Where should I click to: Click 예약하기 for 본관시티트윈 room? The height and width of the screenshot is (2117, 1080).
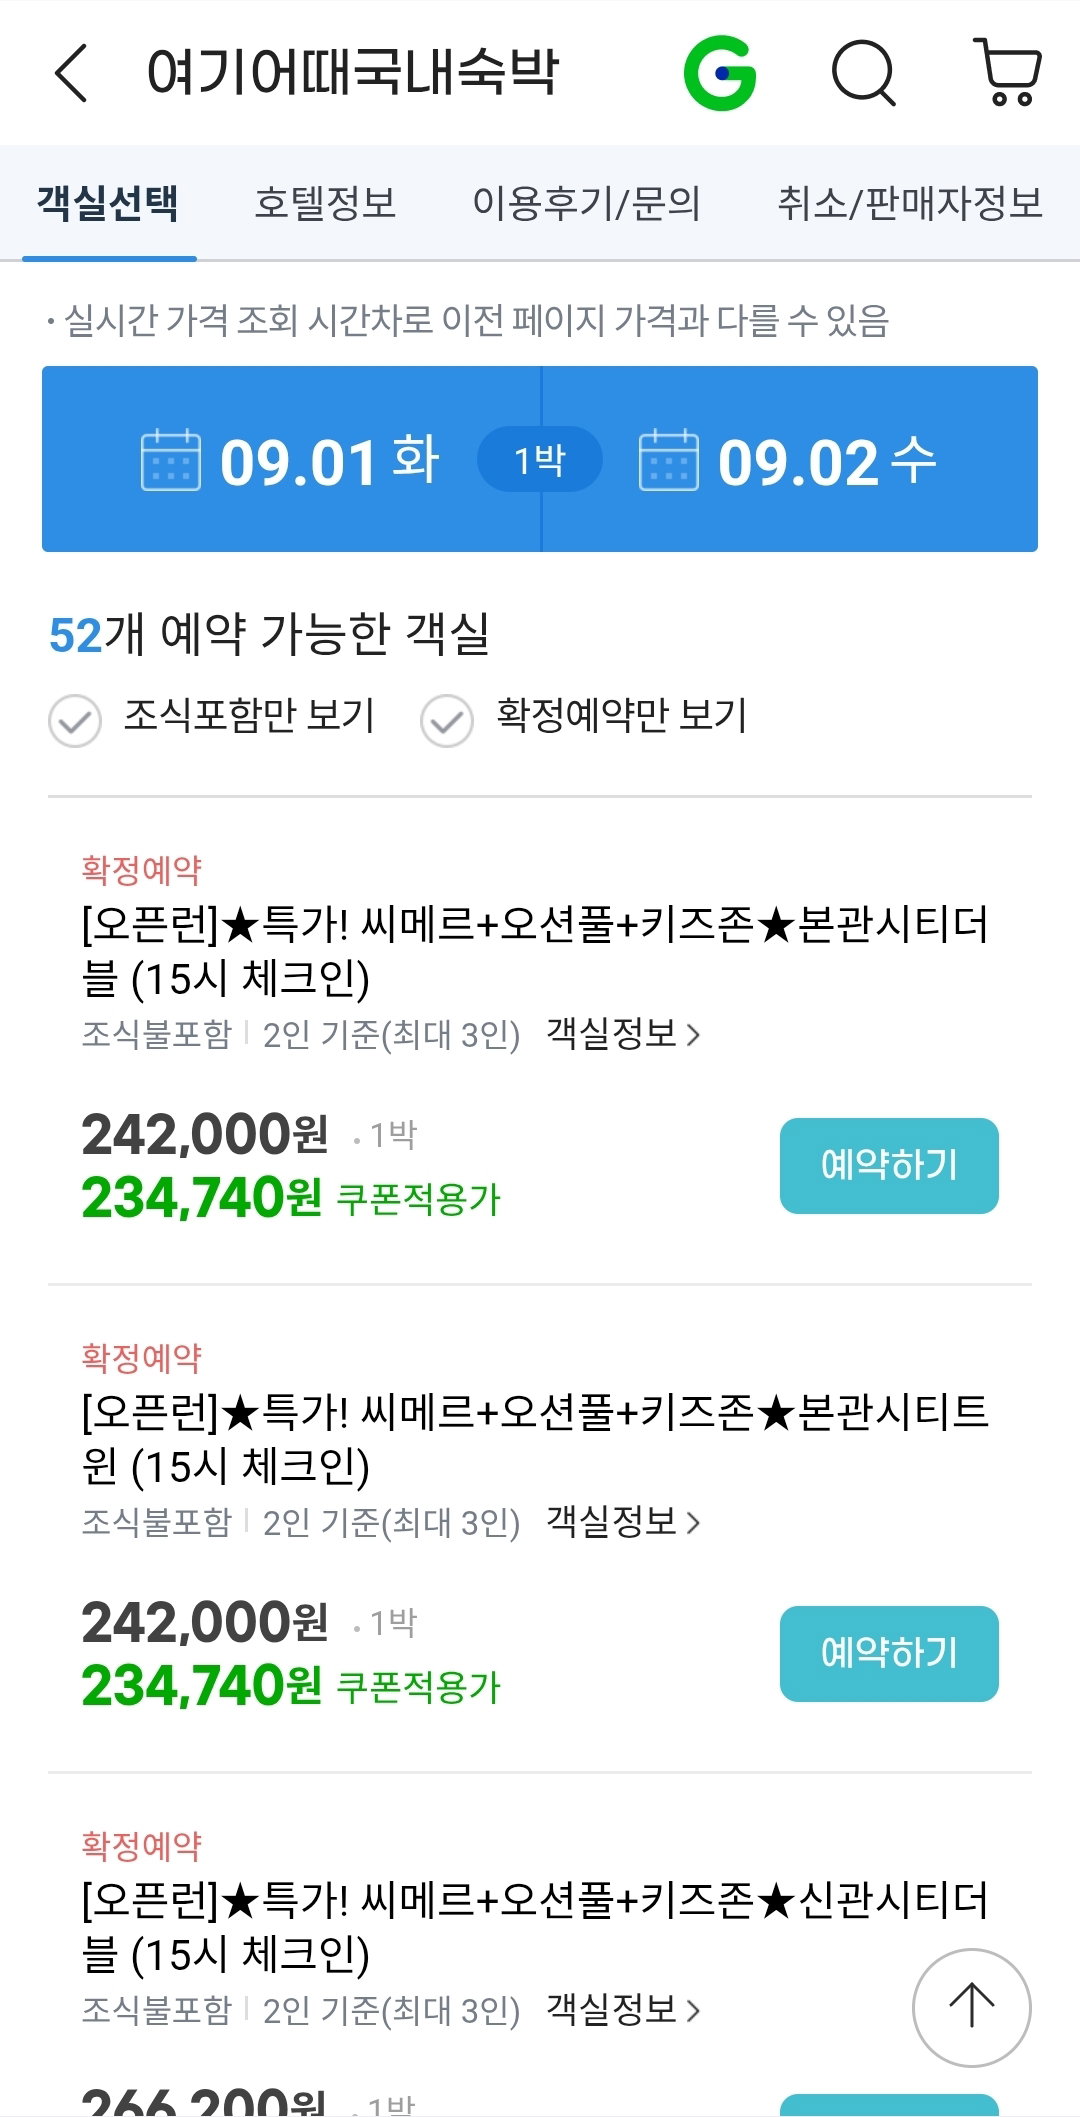[x=889, y=1653]
